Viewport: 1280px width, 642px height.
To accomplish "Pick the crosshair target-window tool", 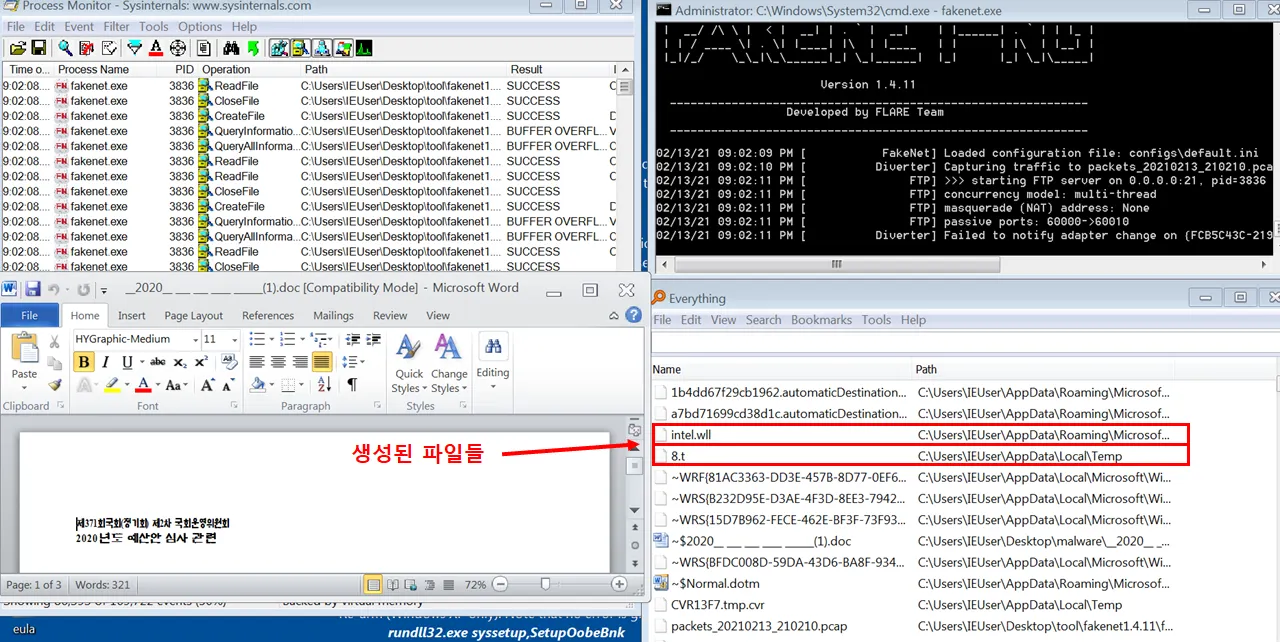I will pyautogui.click(x=178, y=48).
